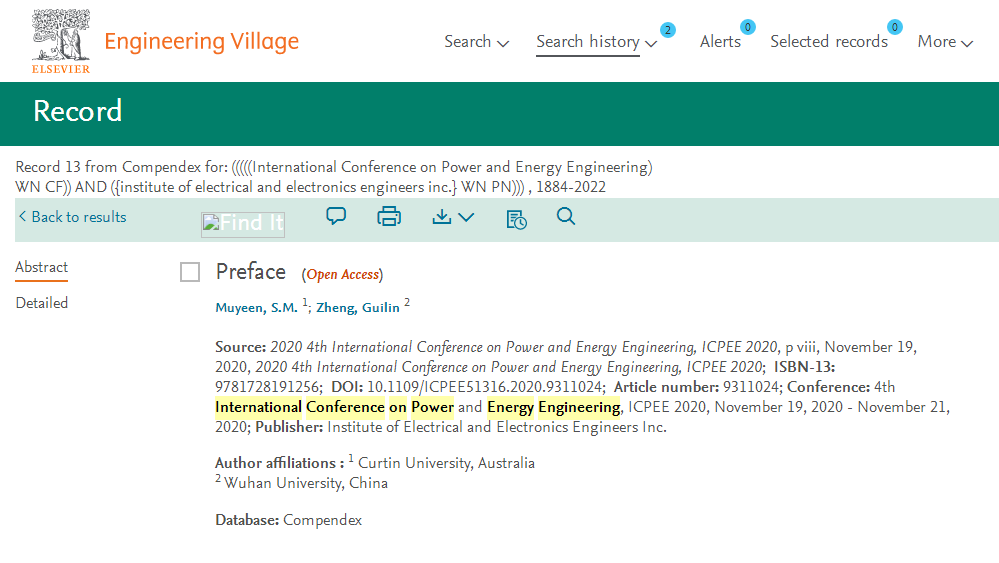Expand the Search dropdown menu
Screen dimensions: 999x563
pyautogui.click(x=476, y=42)
